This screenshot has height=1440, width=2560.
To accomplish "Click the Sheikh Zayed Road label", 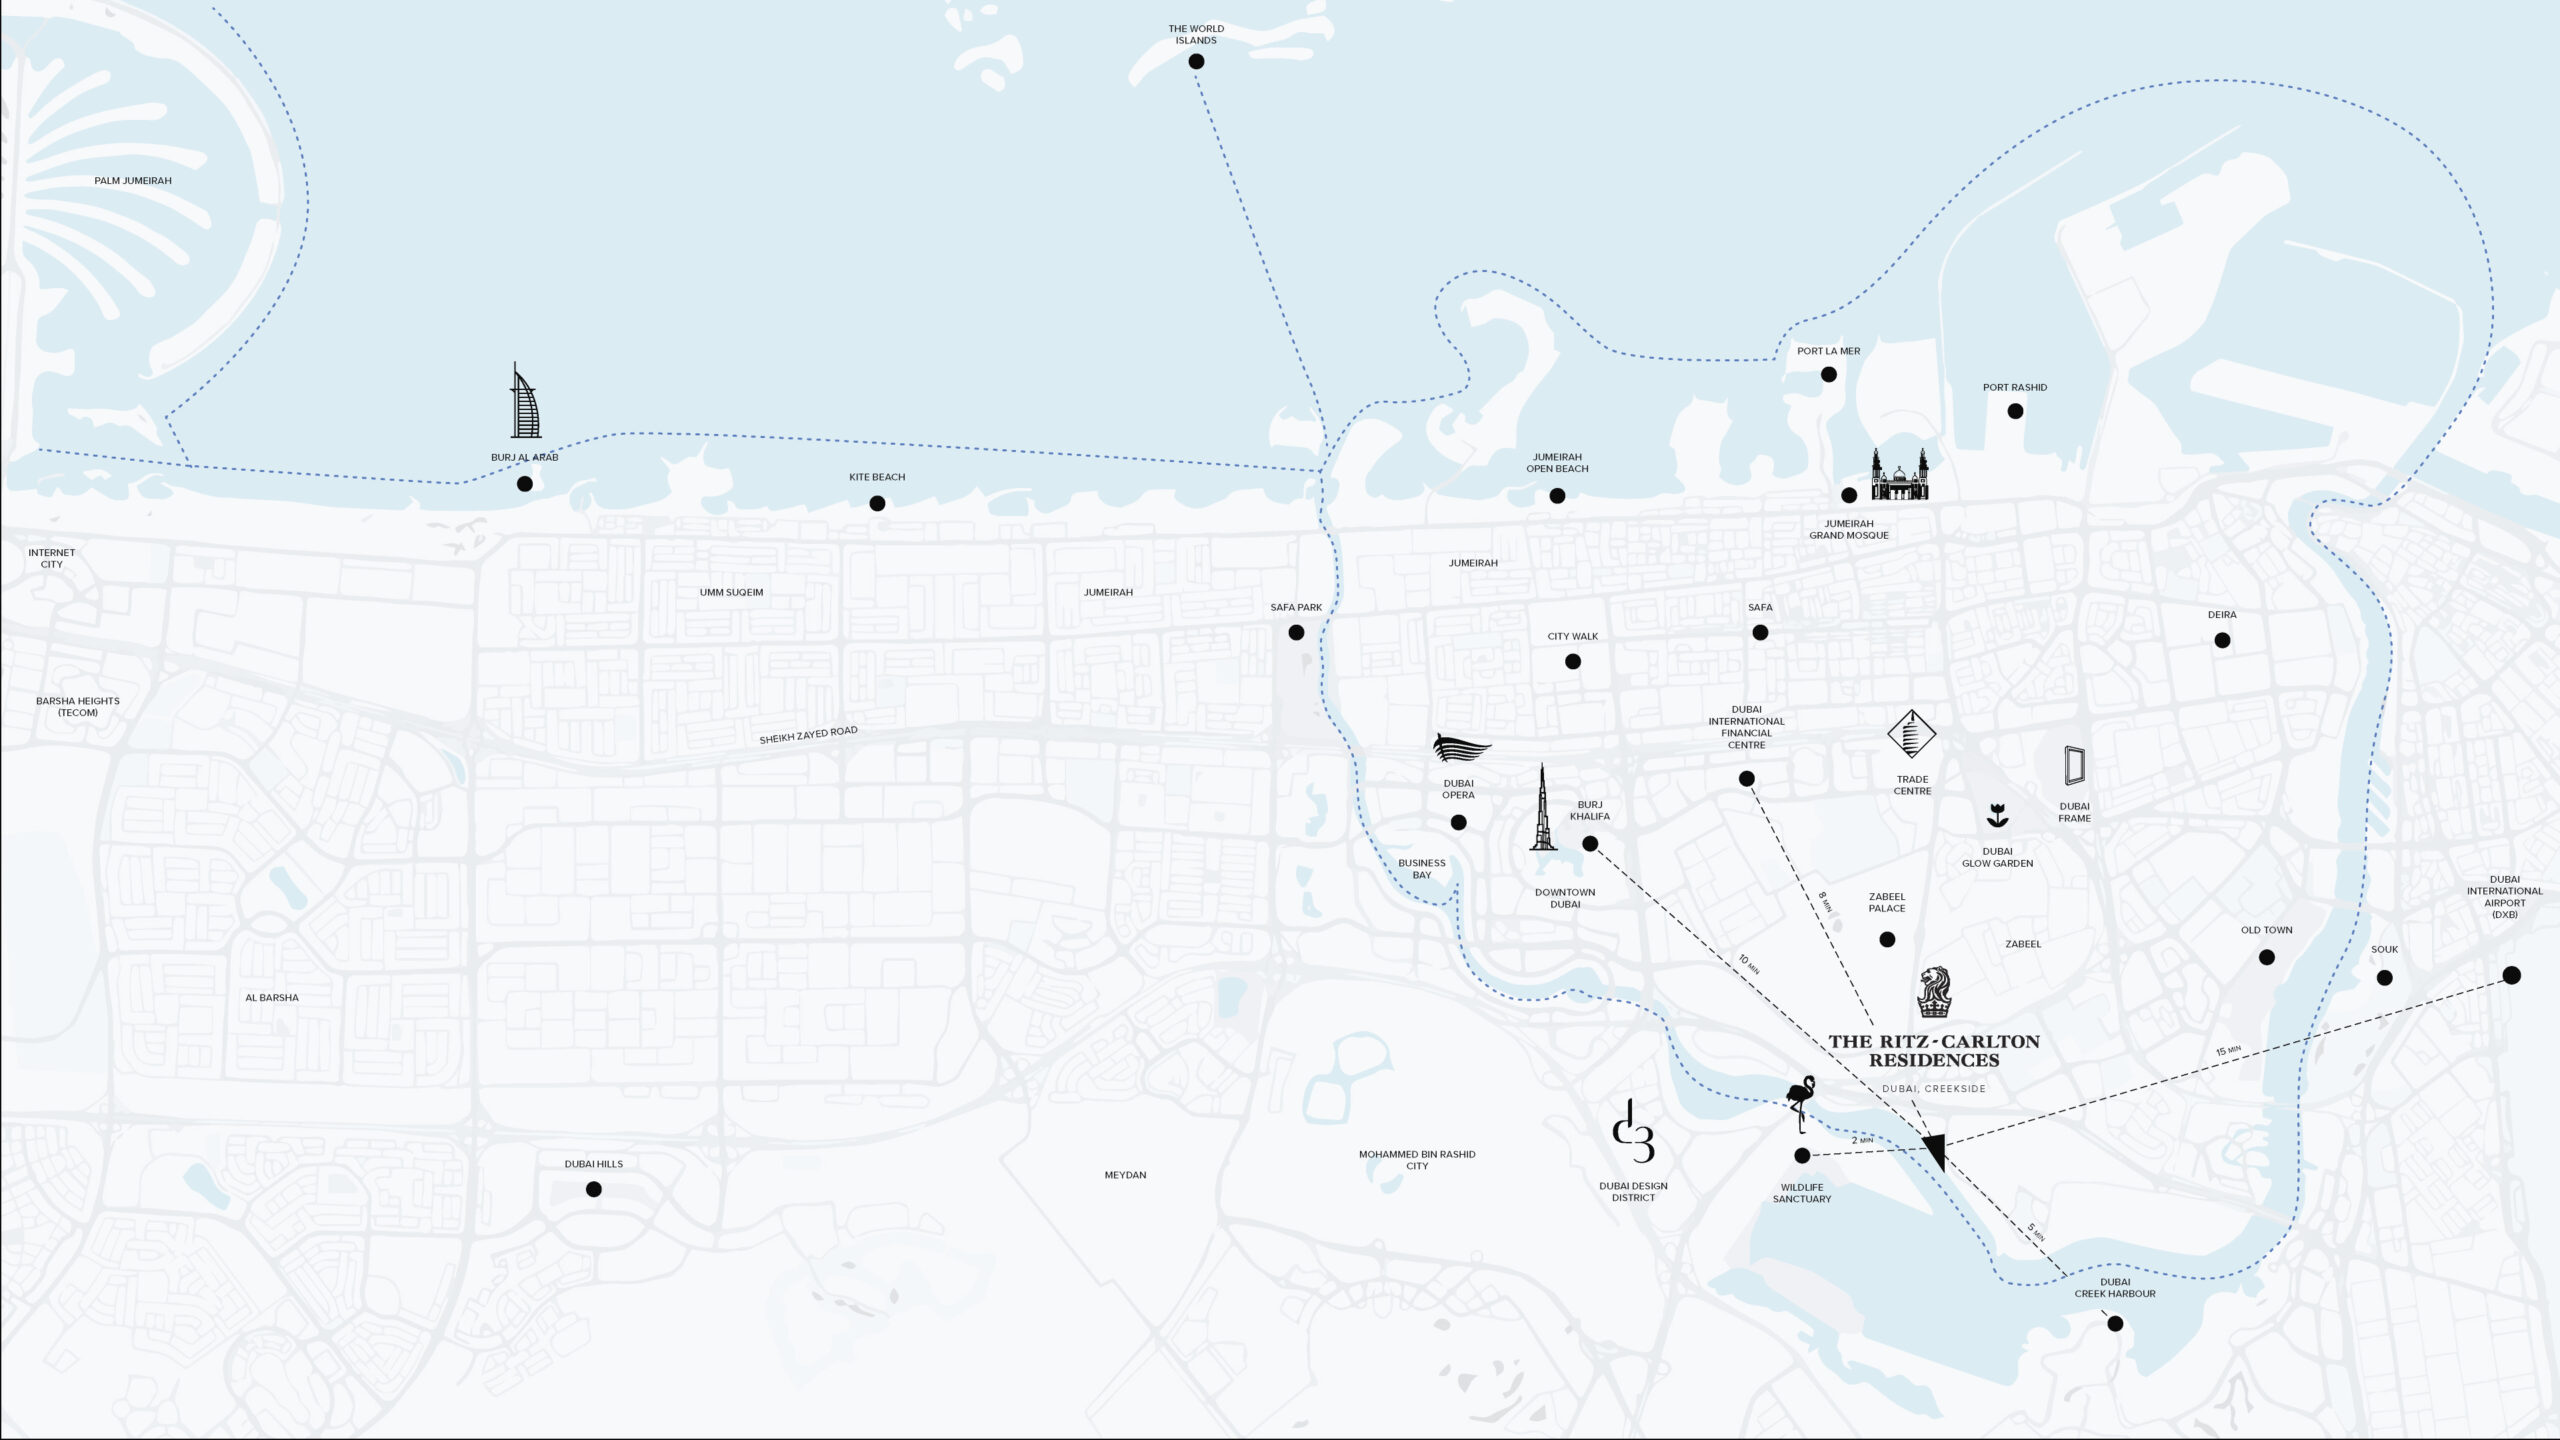I will (808, 735).
